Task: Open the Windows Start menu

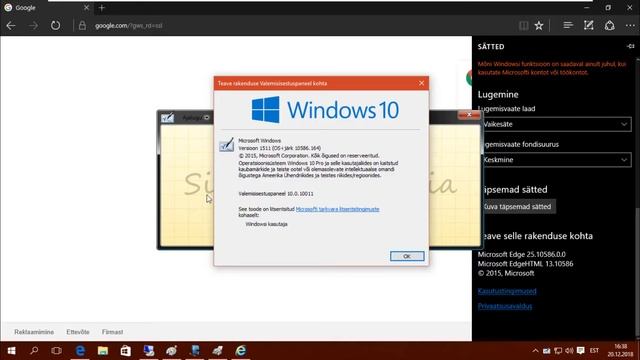Action: coord(11,351)
